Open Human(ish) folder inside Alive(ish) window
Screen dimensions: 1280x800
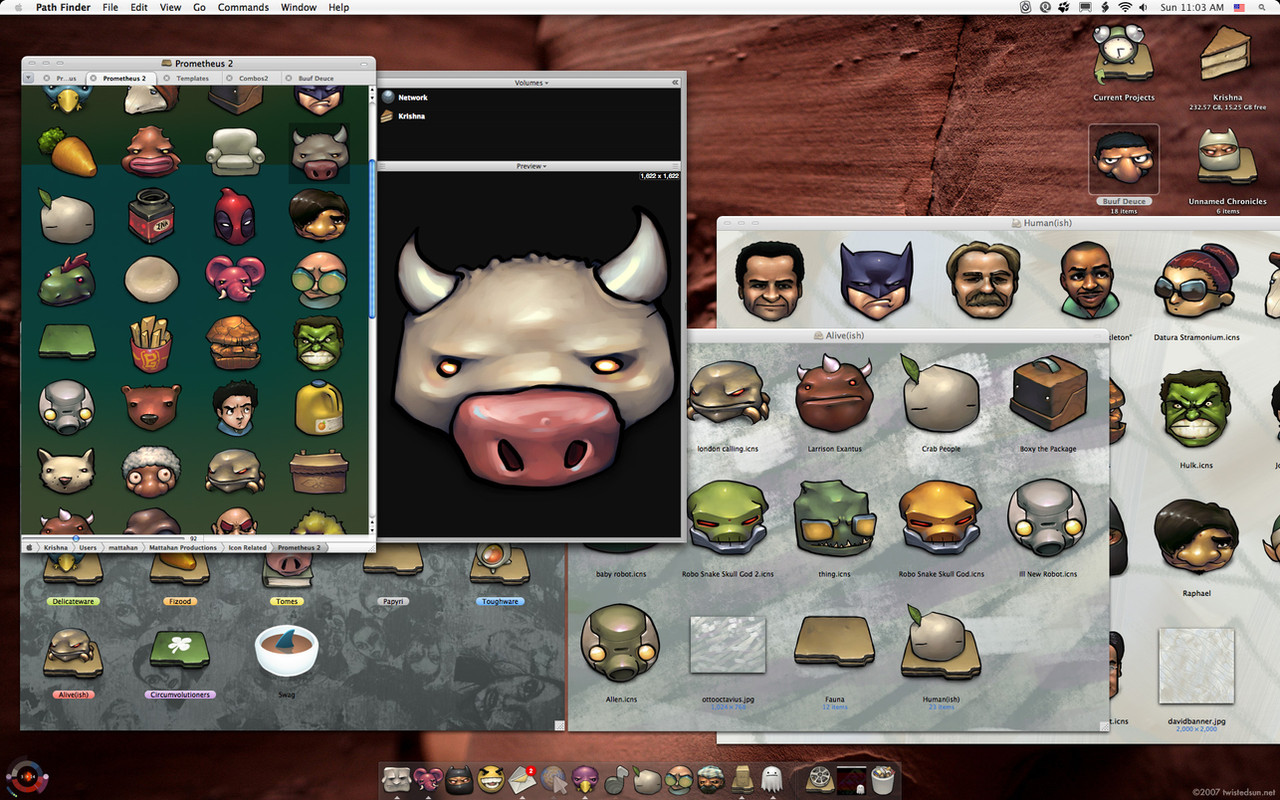tap(941, 642)
